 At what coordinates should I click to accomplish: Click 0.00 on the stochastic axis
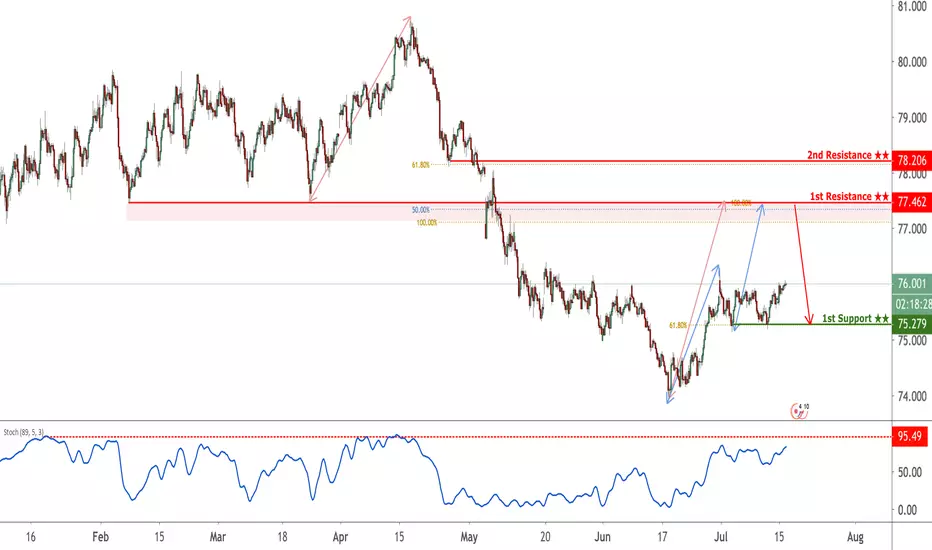(907, 510)
